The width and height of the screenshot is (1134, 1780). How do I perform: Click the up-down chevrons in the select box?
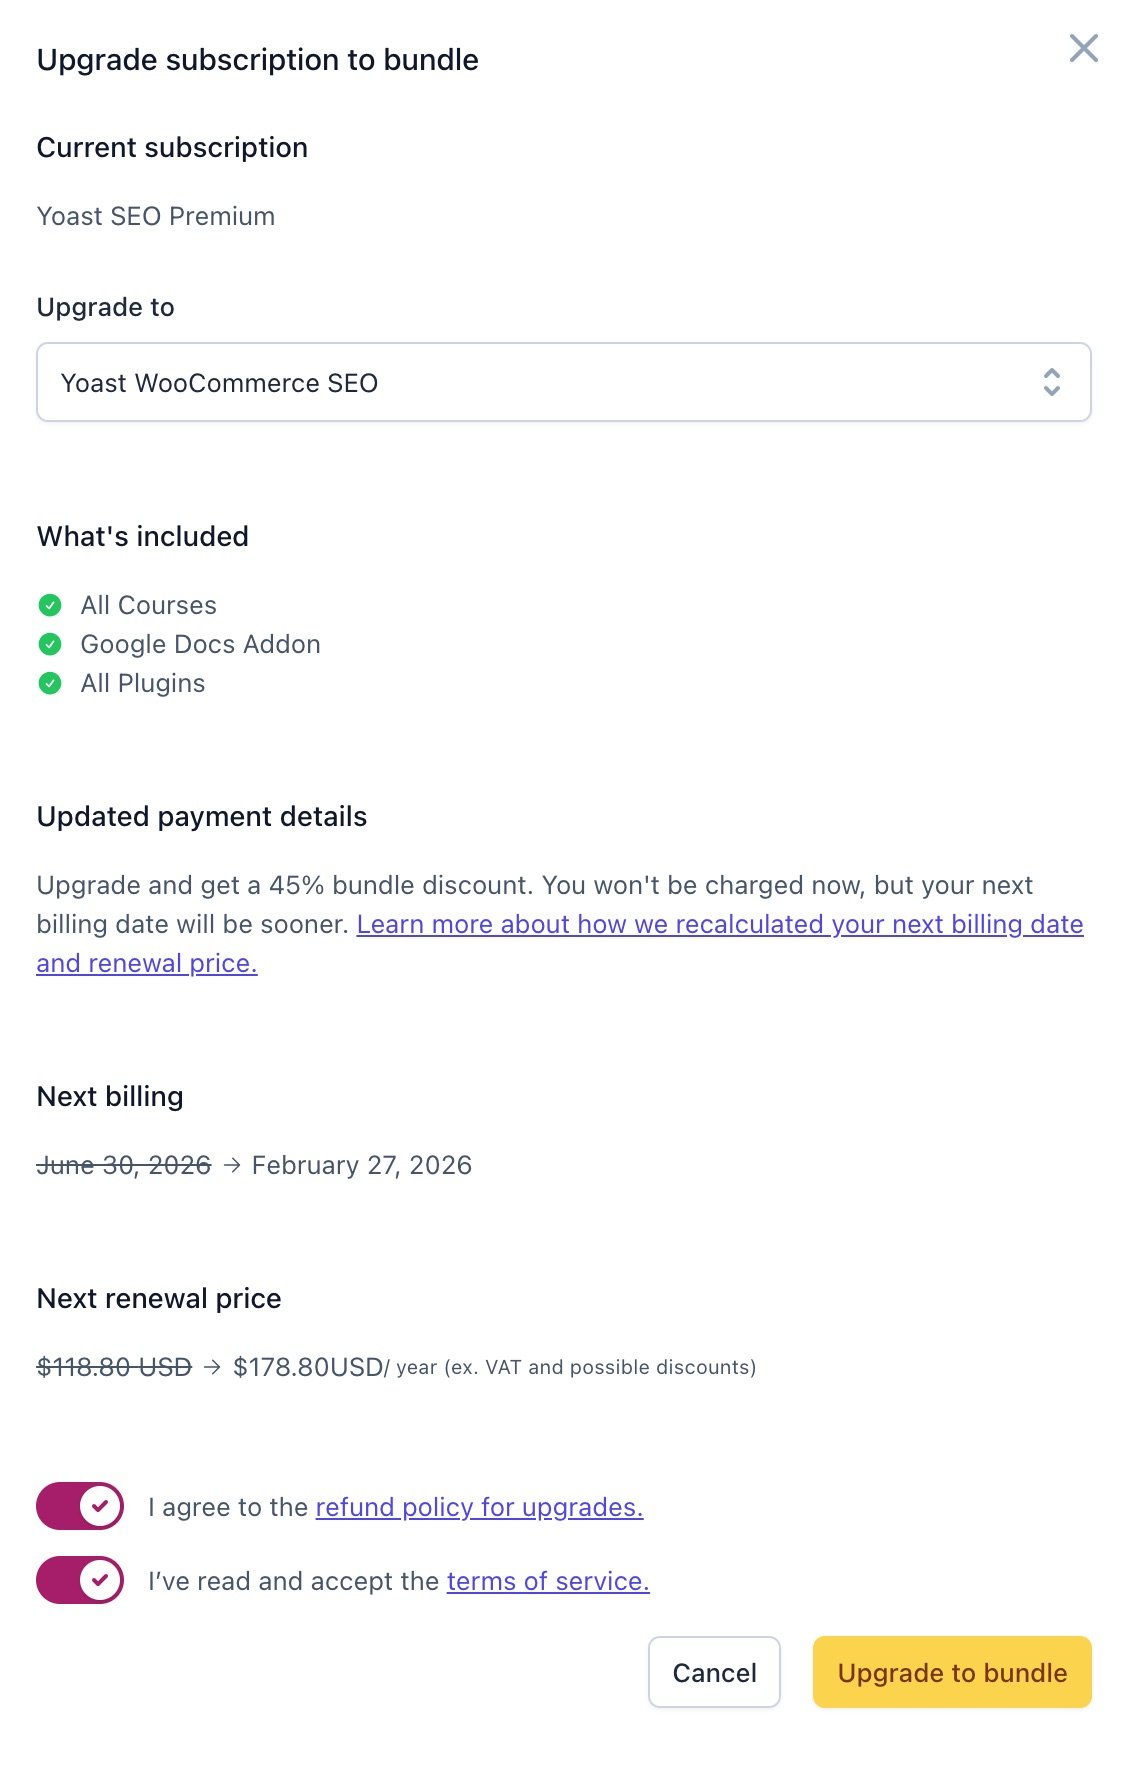[x=1052, y=382]
